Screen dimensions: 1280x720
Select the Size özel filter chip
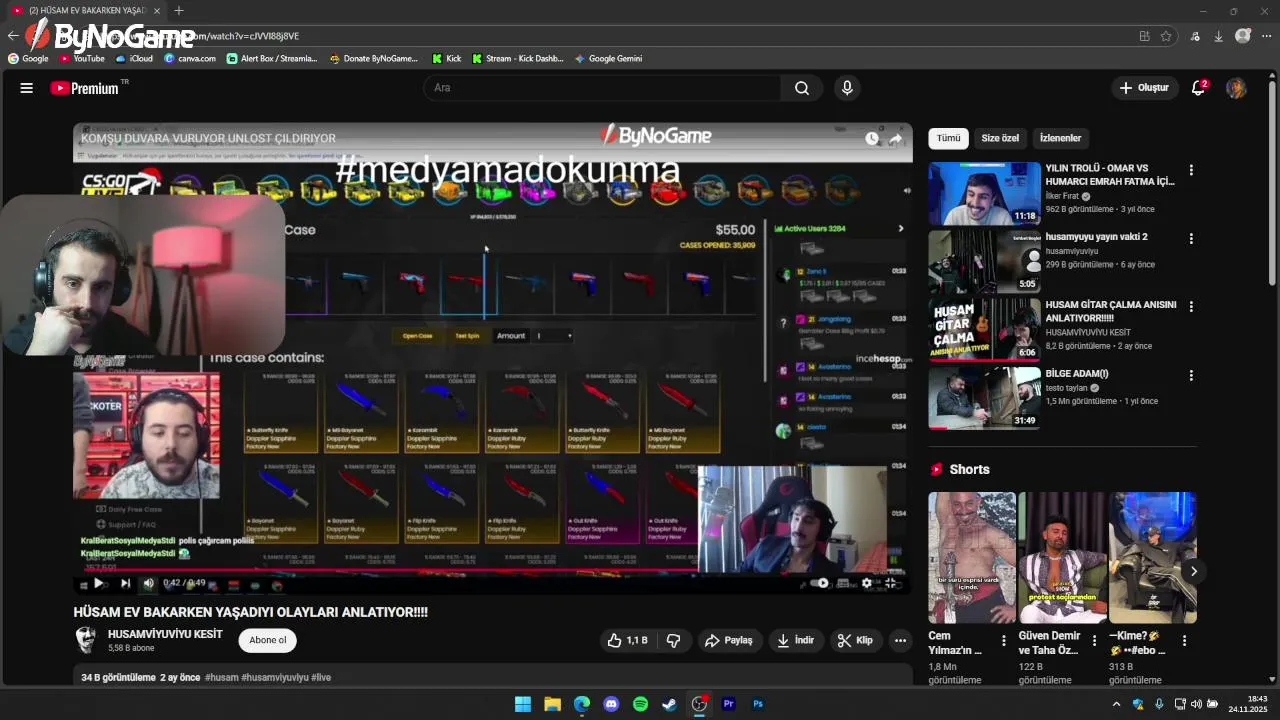pos(1000,138)
